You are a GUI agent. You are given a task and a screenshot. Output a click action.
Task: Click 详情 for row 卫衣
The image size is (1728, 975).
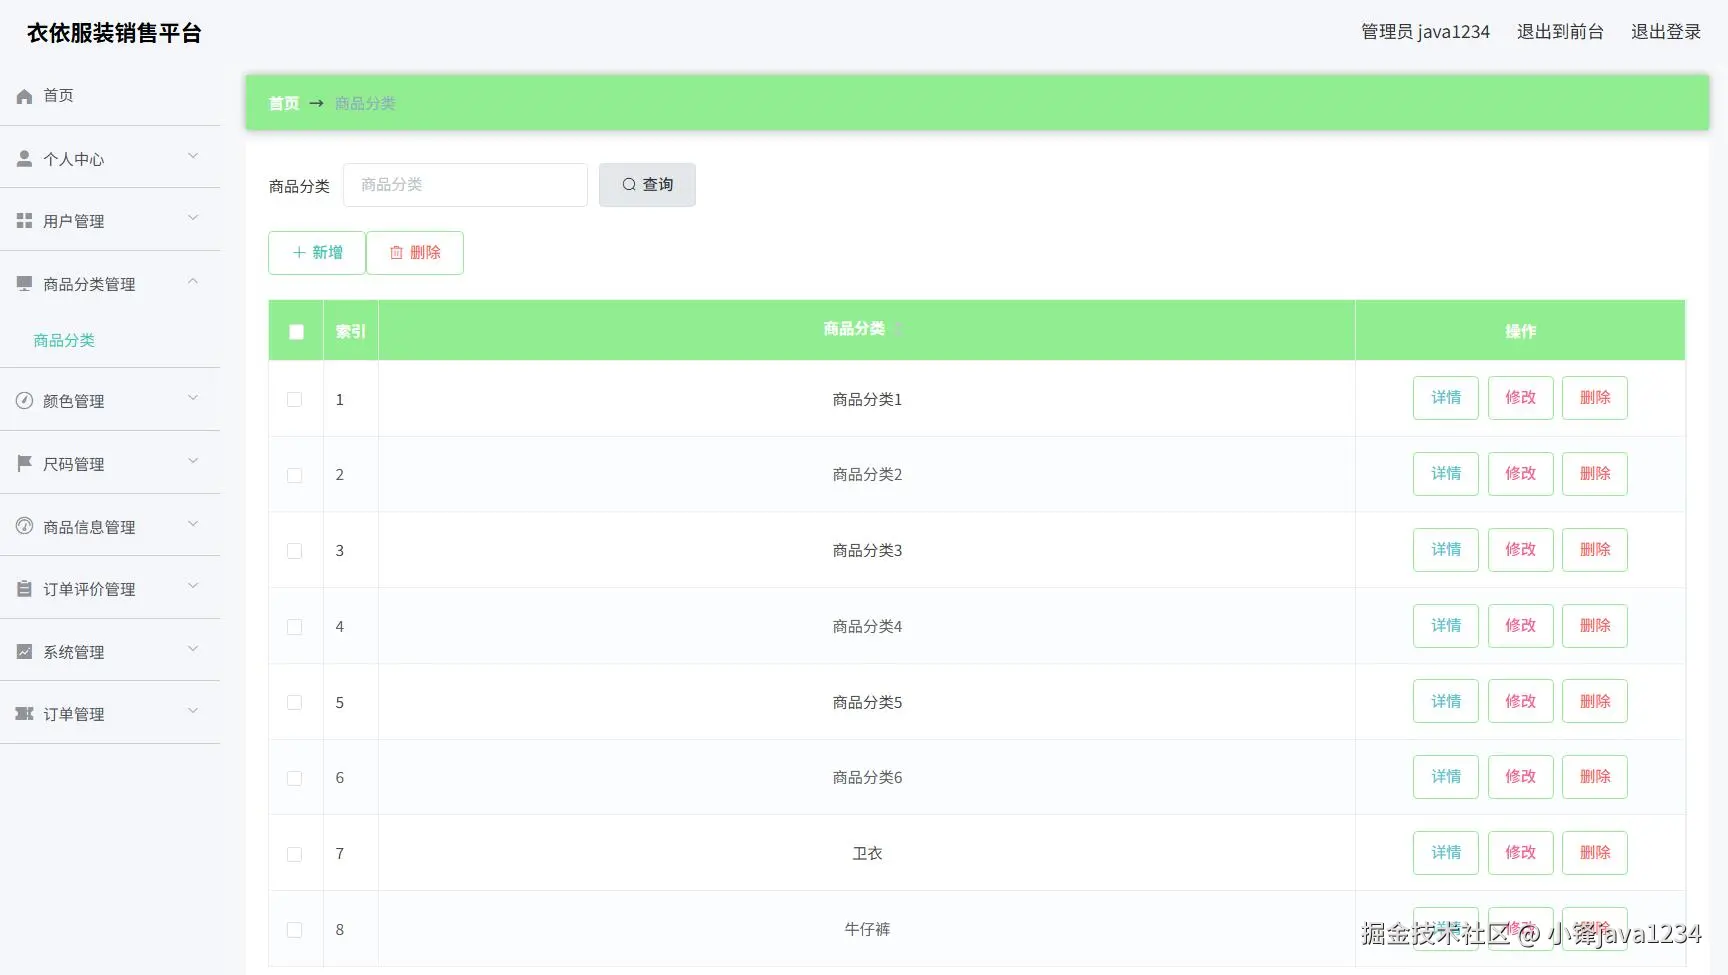(x=1446, y=853)
